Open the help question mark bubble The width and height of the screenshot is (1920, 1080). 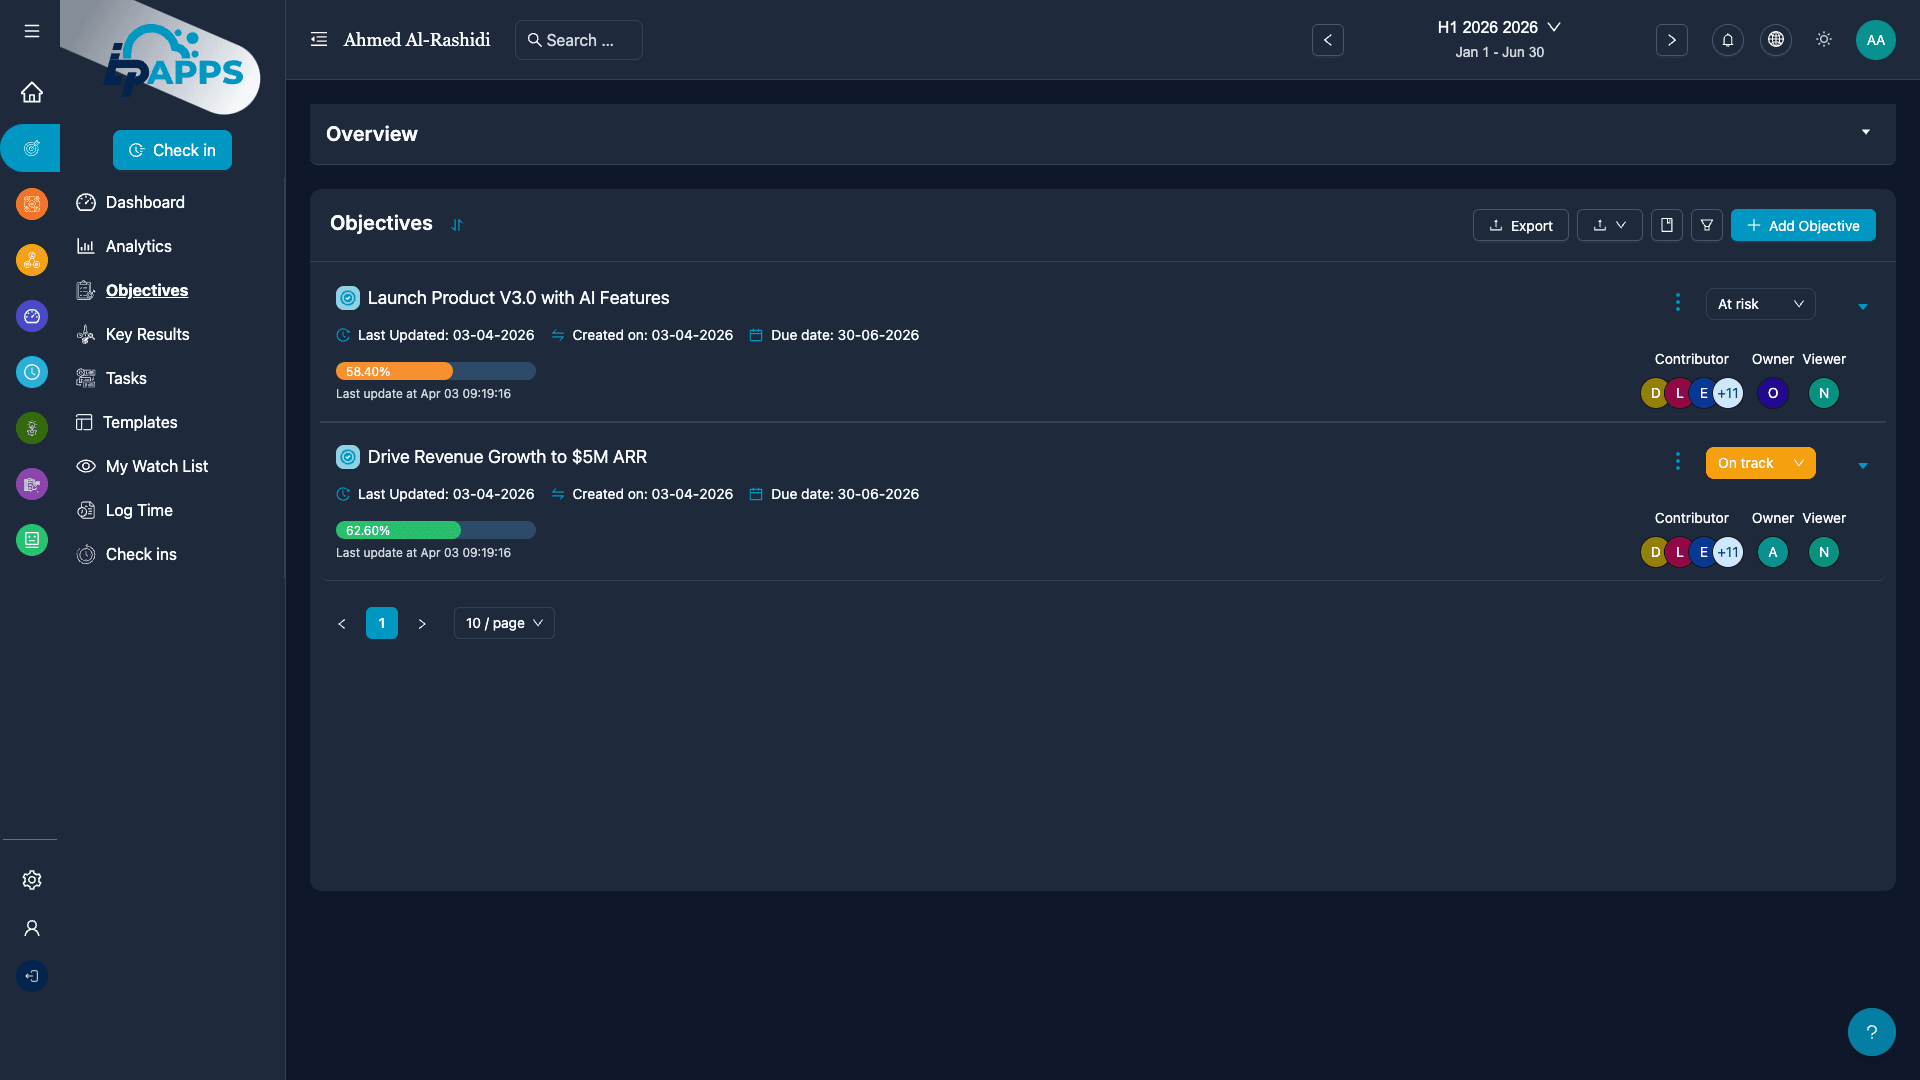(x=1871, y=1032)
